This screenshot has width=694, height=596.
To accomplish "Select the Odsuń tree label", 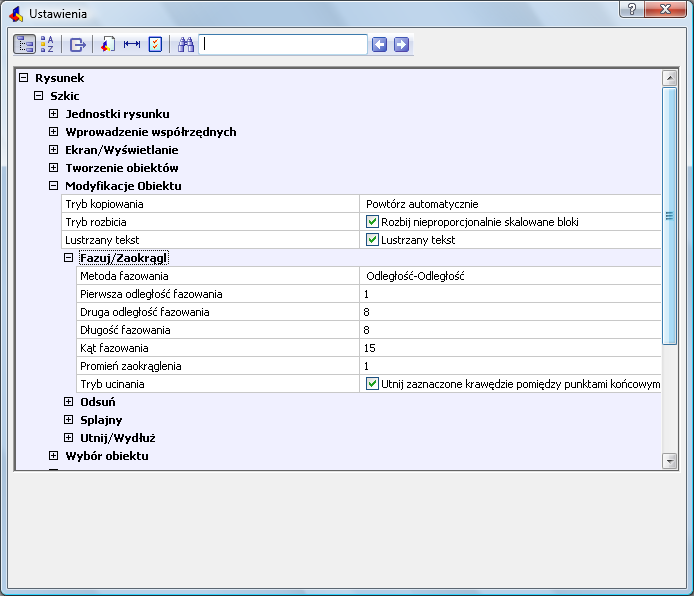I will point(98,402).
